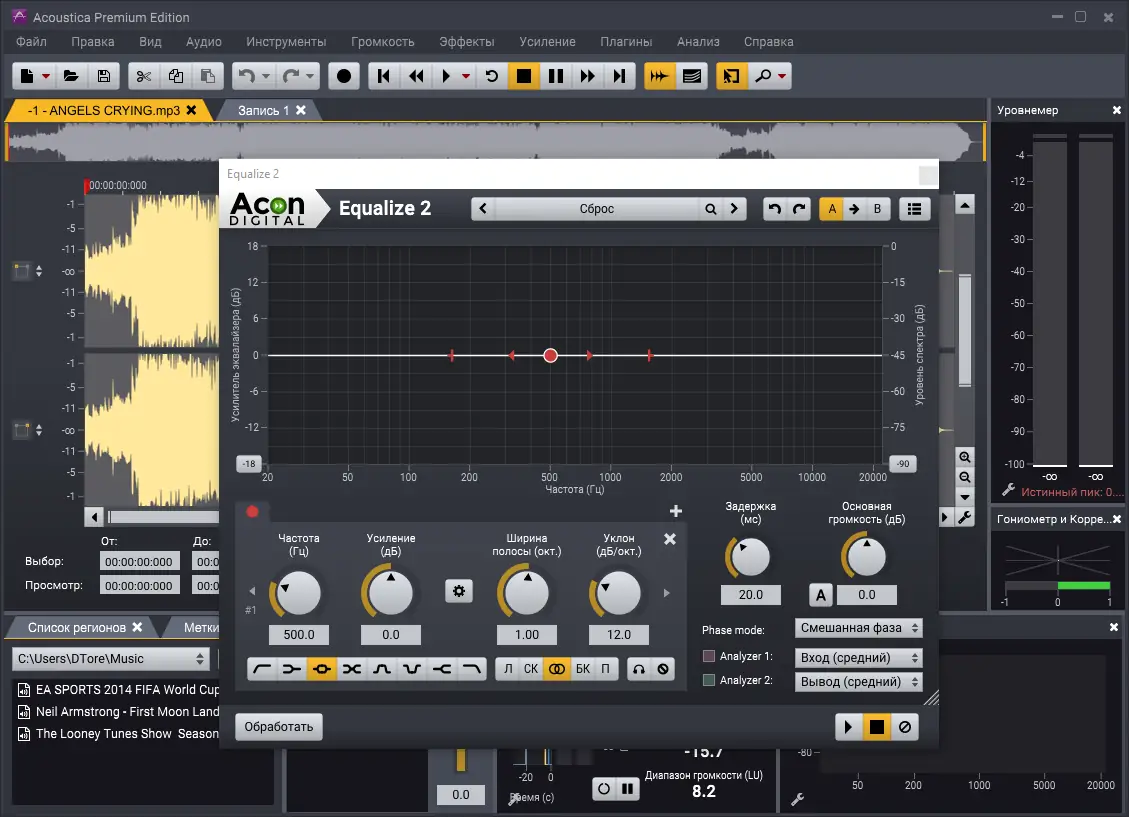Image resolution: width=1129 pixels, height=817 pixels.
Task: Jump to start with skip-back button
Action: pos(384,76)
